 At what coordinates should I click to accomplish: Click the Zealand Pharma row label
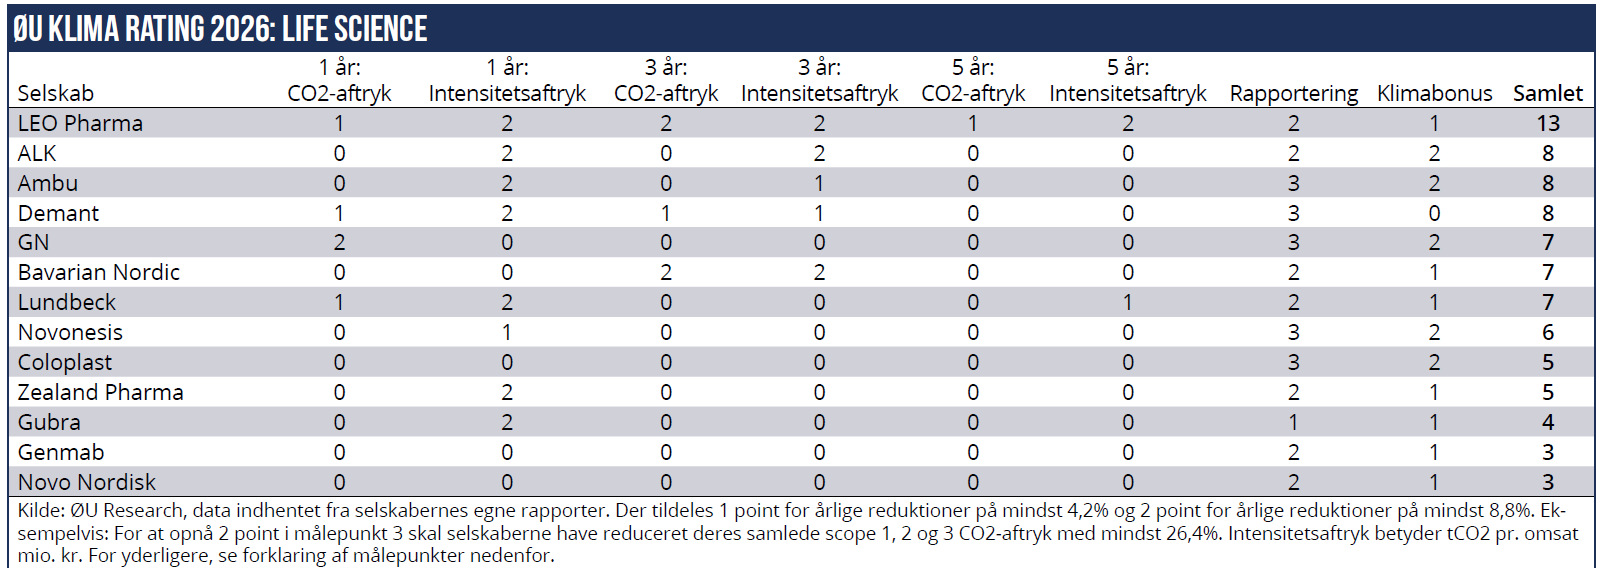100,392
